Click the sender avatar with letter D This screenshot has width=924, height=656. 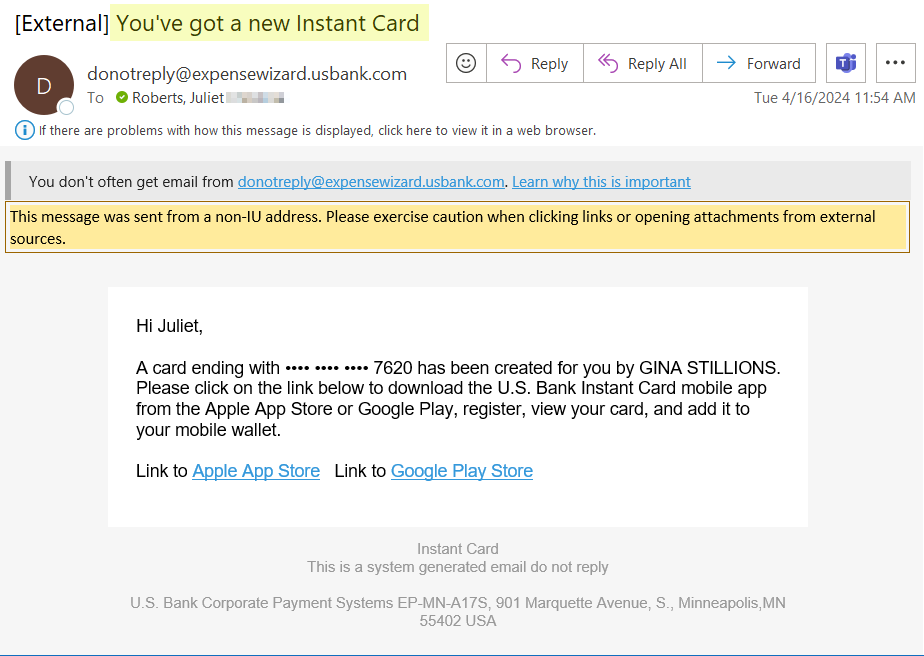click(44, 85)
